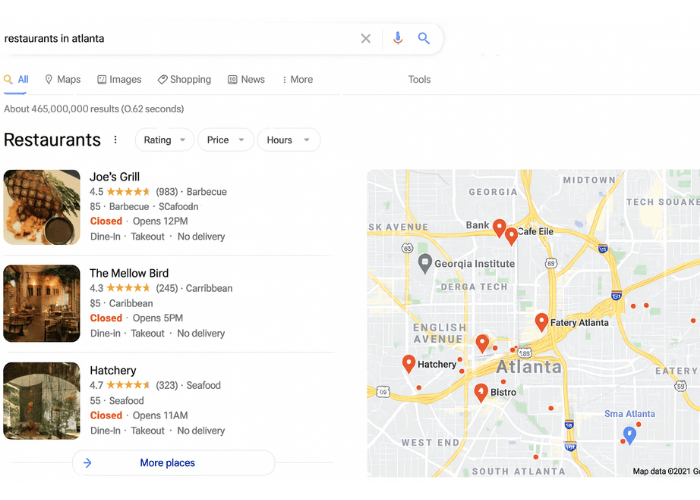The image size is (700, 500).
Task: Click the Bistro pin on the map
Action: pyautogui.click(x=481, y=392)
